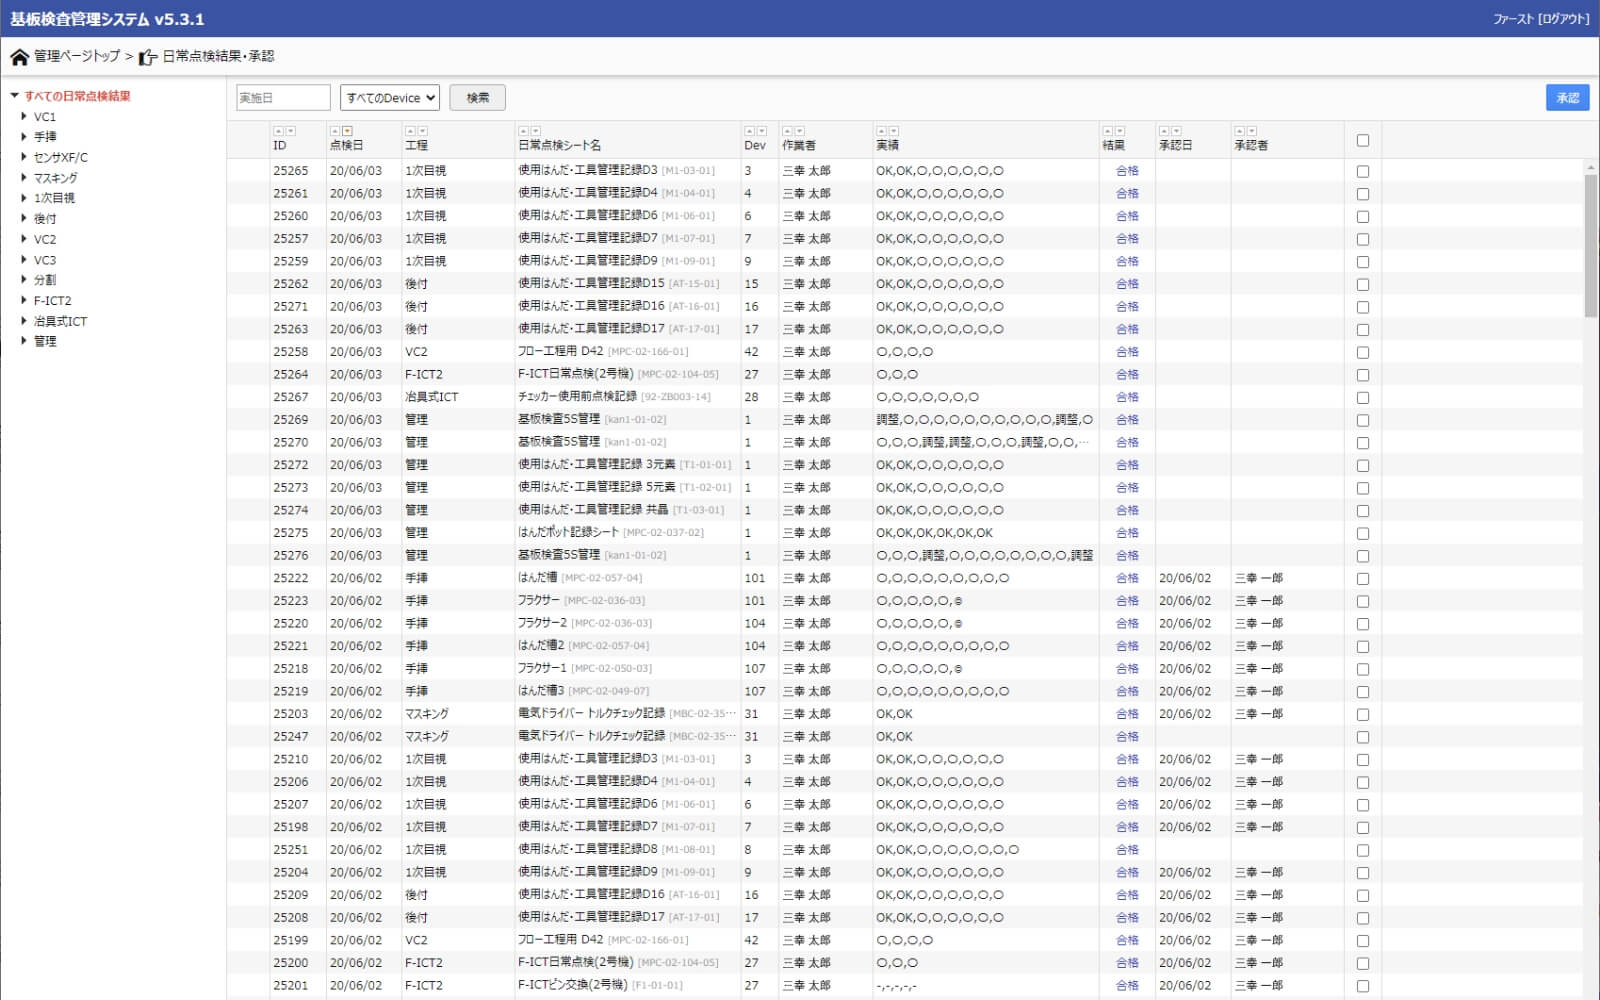Open 合格 result link for record 25265
Image resolution: width=1600 pixels, height=1000 pixels.
click(x=1127, y=171)
